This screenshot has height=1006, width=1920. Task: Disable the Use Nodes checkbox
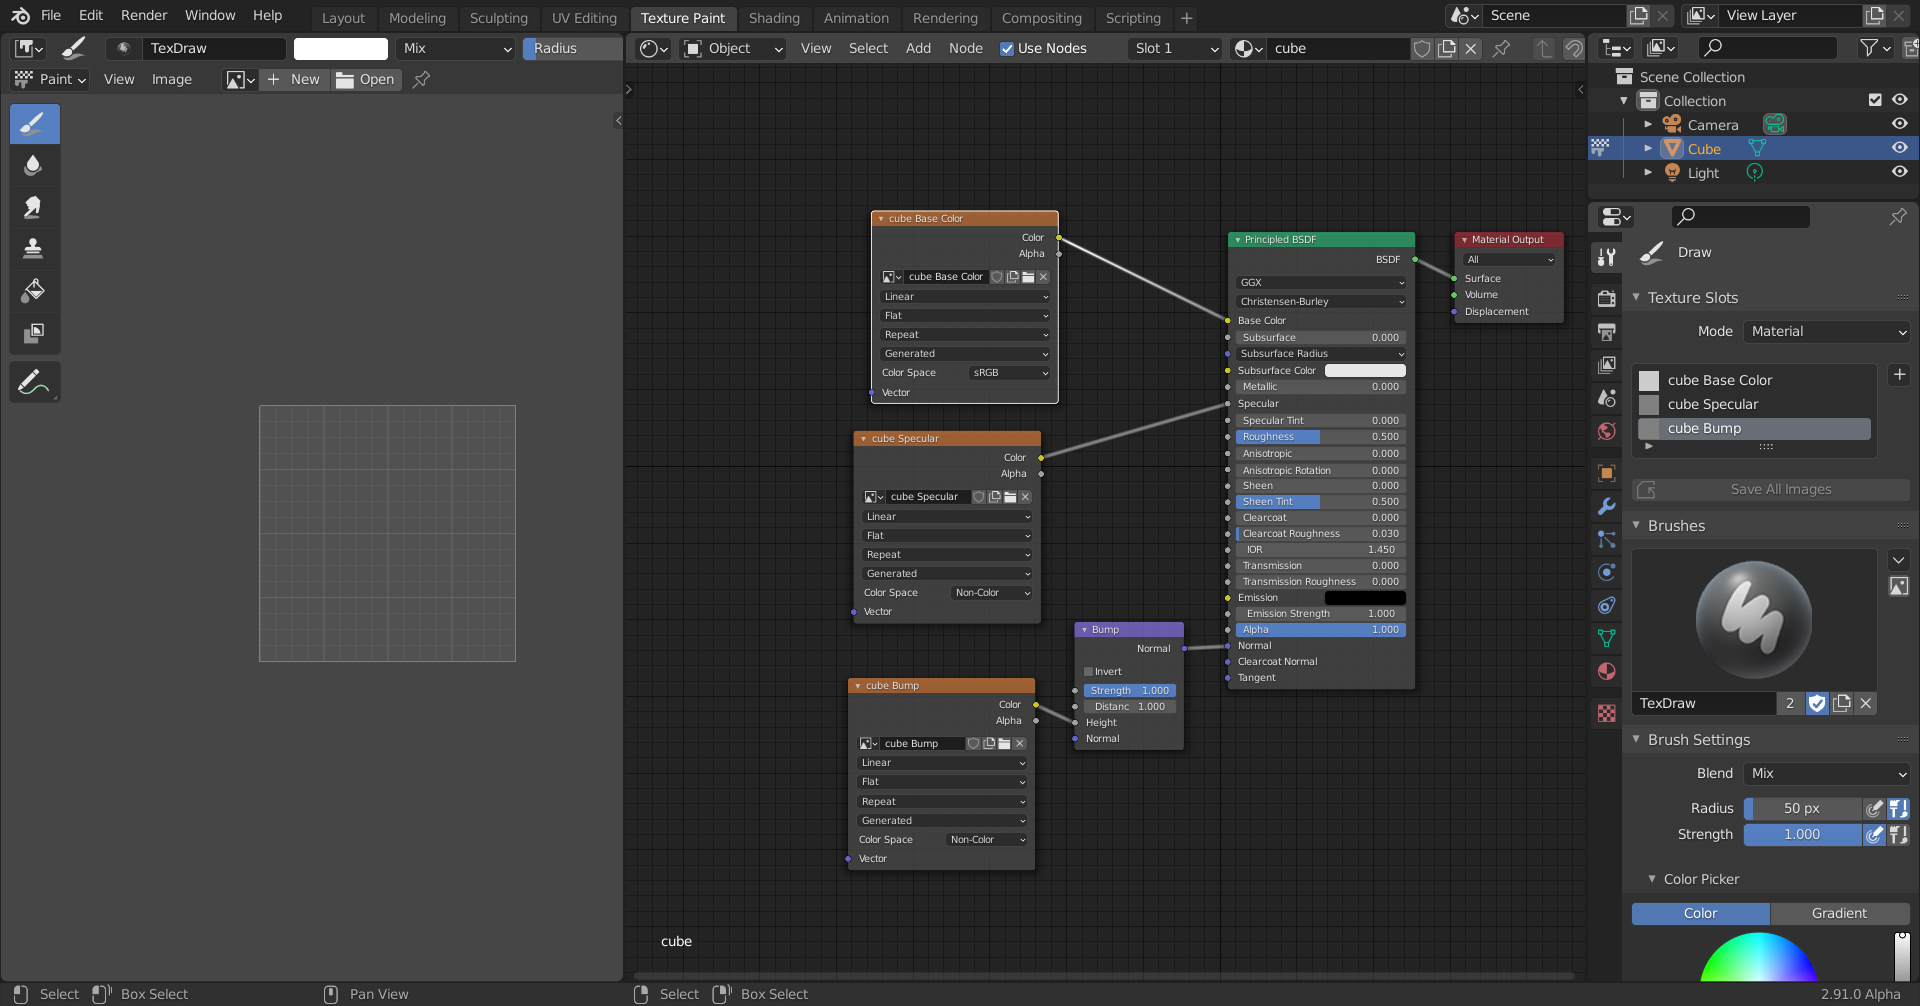click(1007, 48)
